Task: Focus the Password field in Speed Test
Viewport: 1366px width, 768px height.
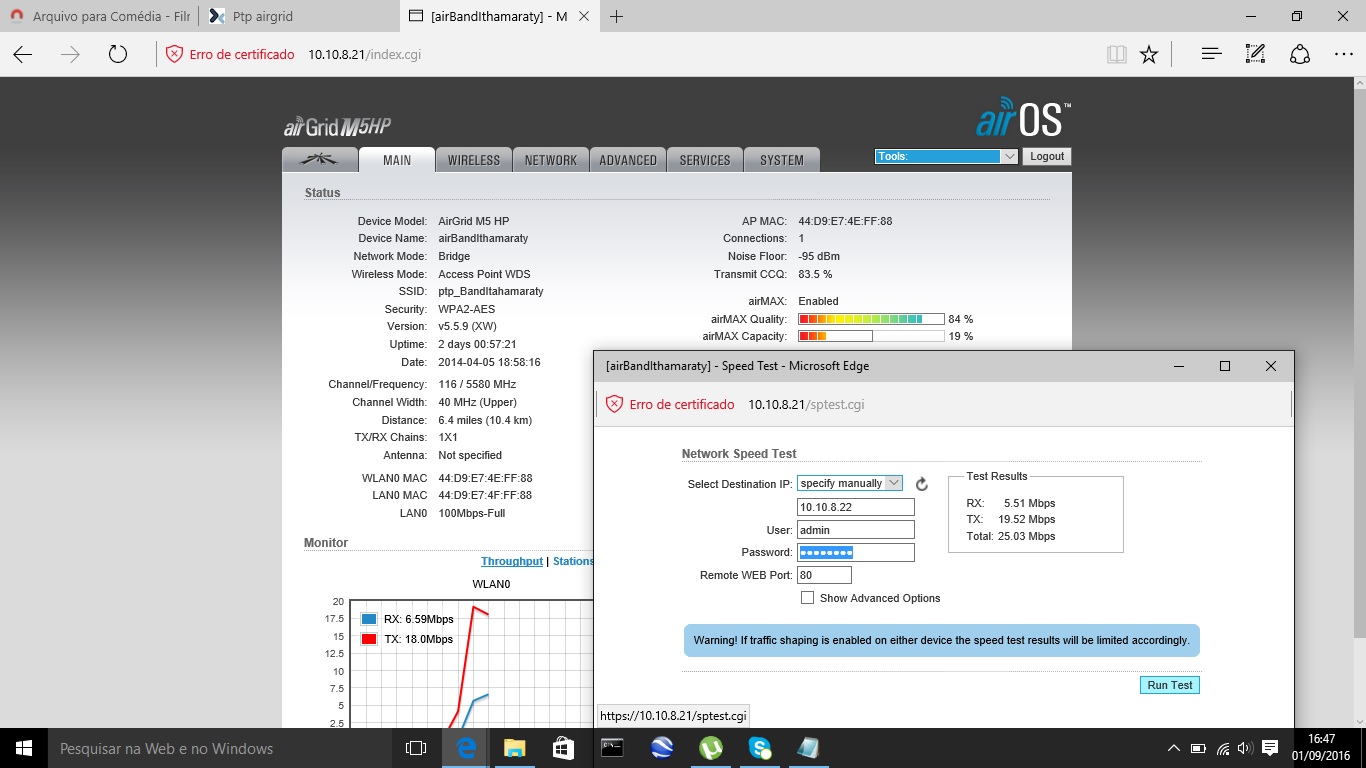Action: click(856, 552)
